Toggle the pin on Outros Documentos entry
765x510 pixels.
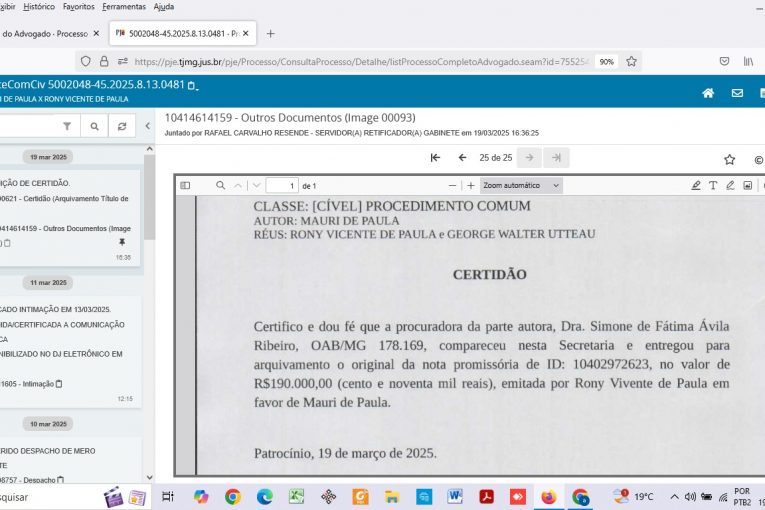pos(122,242)
